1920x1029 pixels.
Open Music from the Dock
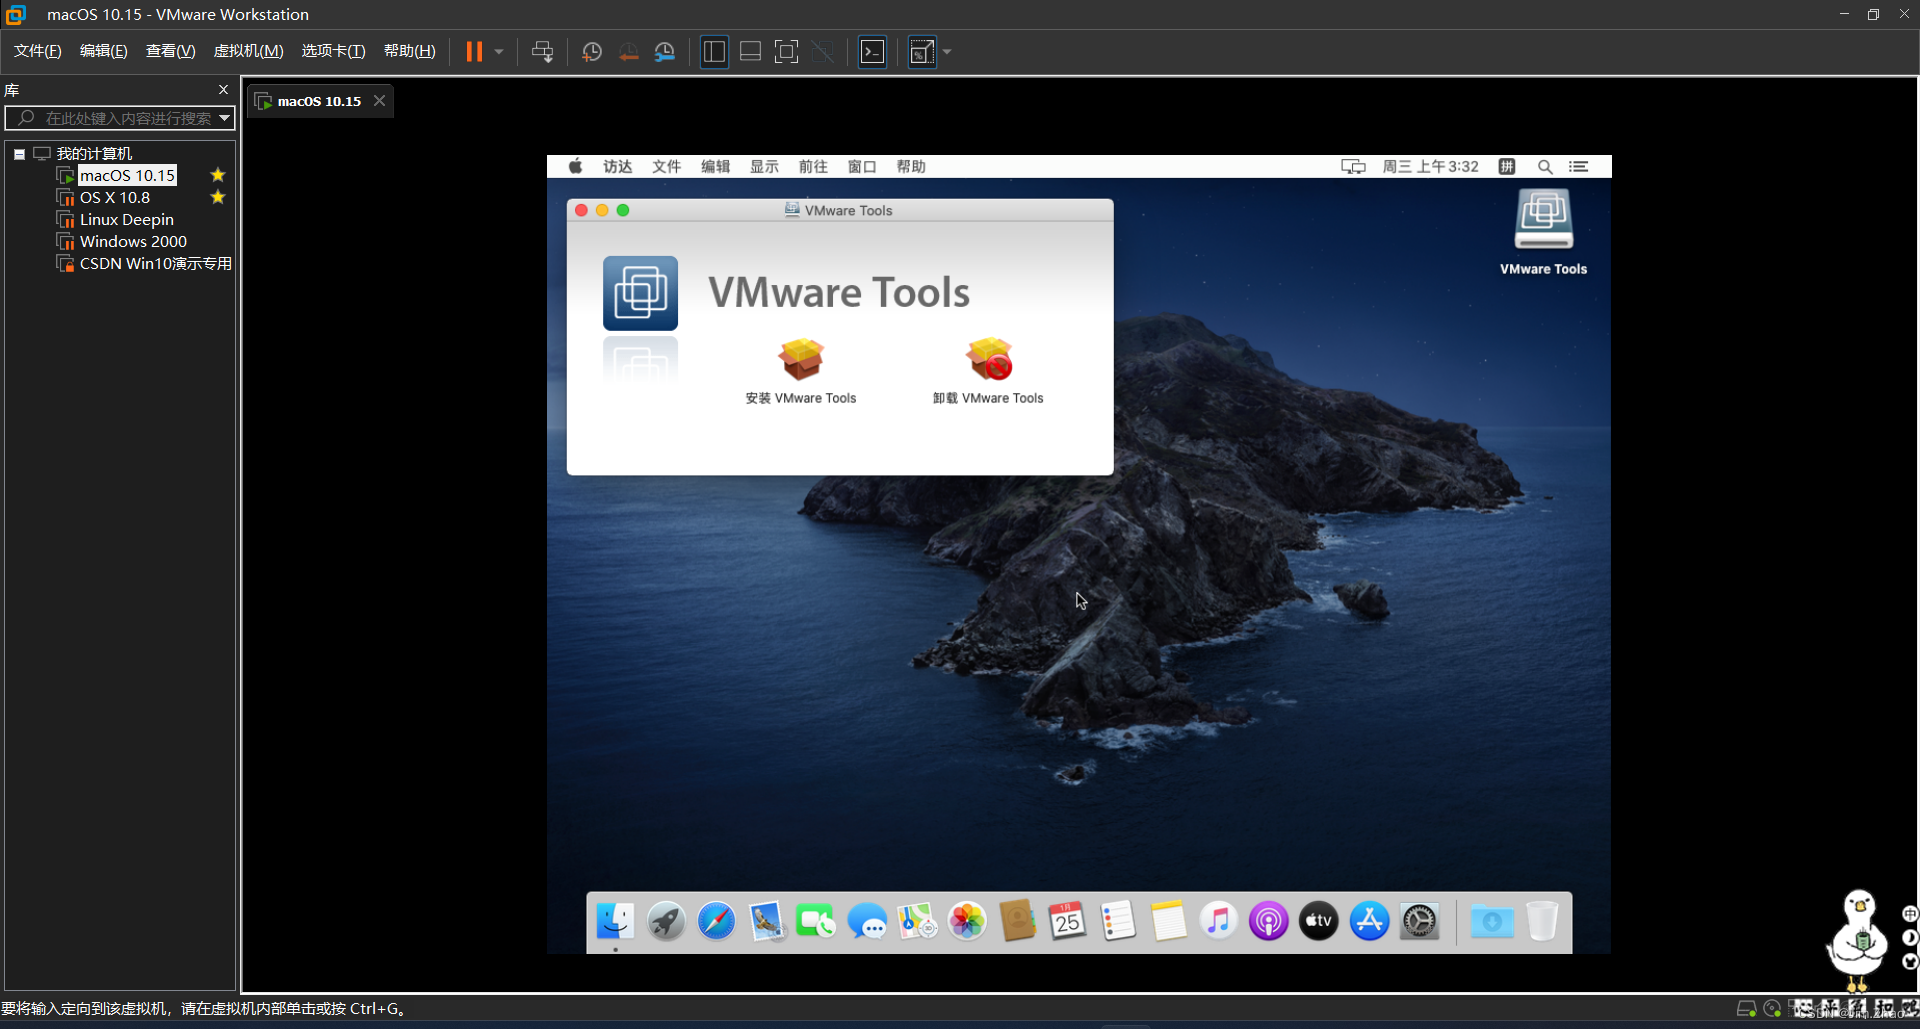pyautogui.click(x=1218, y=921)
